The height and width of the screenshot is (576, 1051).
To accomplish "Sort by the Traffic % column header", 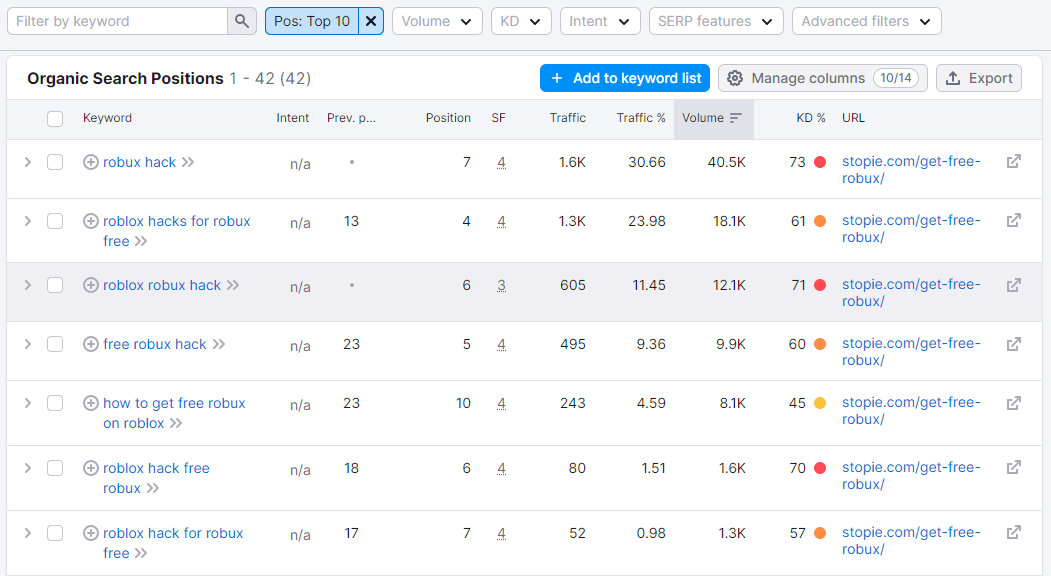I will [x=641, y=118].
